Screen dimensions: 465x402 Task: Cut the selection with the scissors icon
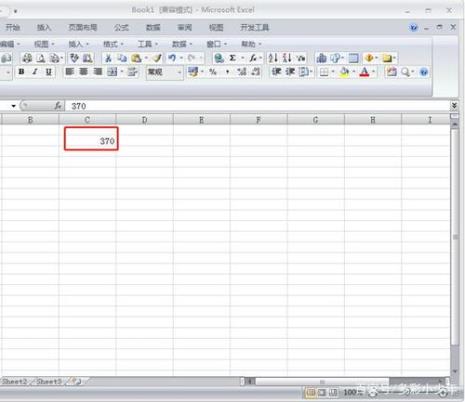point(108,58)
